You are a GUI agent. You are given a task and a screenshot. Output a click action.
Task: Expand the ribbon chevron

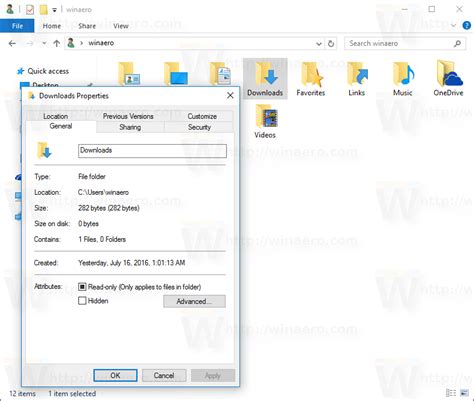click(453, 26)
